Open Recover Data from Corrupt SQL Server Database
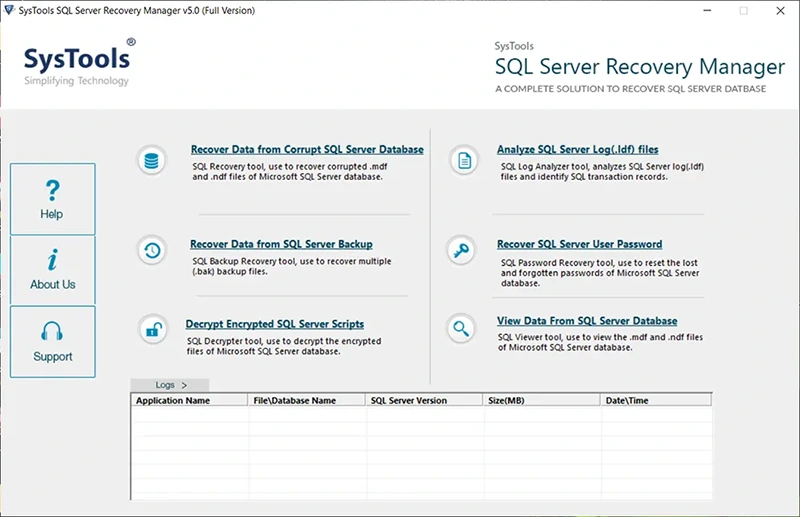Viewport: 800px width, 517px height. (x=307, y=150)
